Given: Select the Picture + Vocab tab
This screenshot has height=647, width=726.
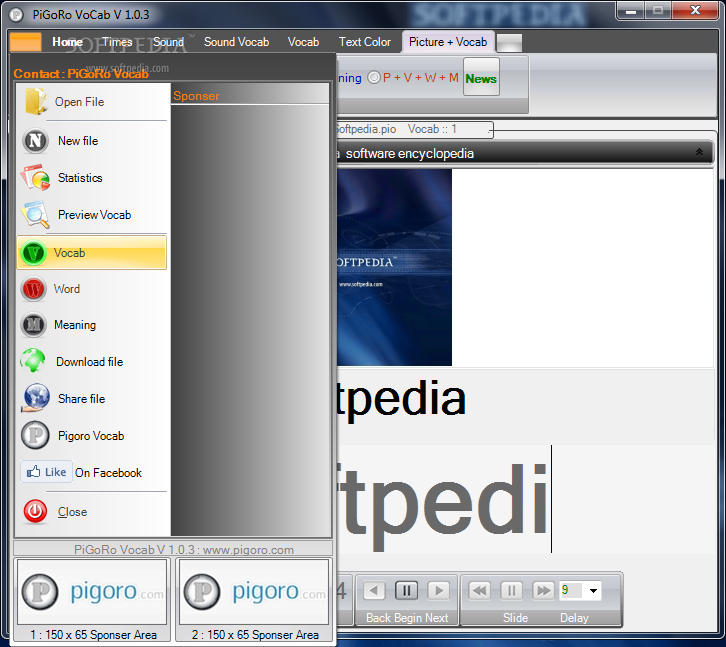Looking at the screenshot, I should coord(448,42).
